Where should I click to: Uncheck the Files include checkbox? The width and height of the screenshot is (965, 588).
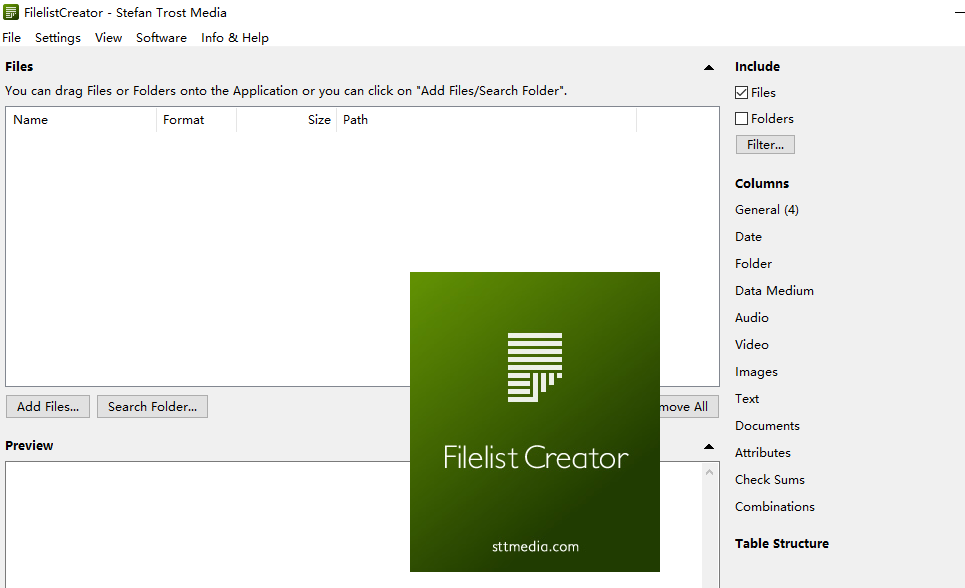pyautogui.click(x=742, y=92)
